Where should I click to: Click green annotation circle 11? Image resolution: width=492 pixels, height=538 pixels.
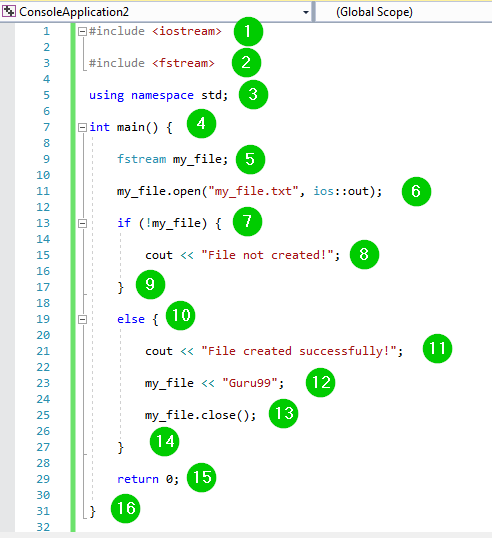437,349
